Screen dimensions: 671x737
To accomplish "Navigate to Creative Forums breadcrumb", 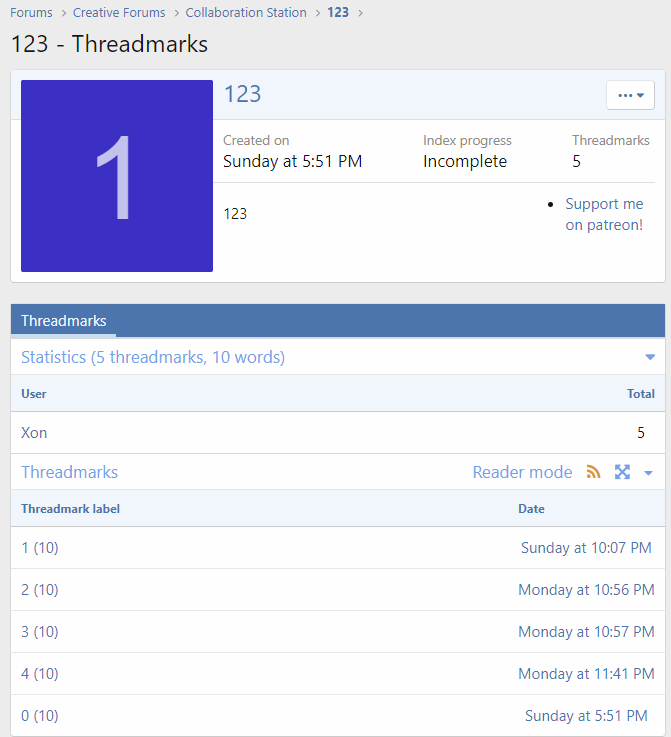I will [x=119, y=13].
